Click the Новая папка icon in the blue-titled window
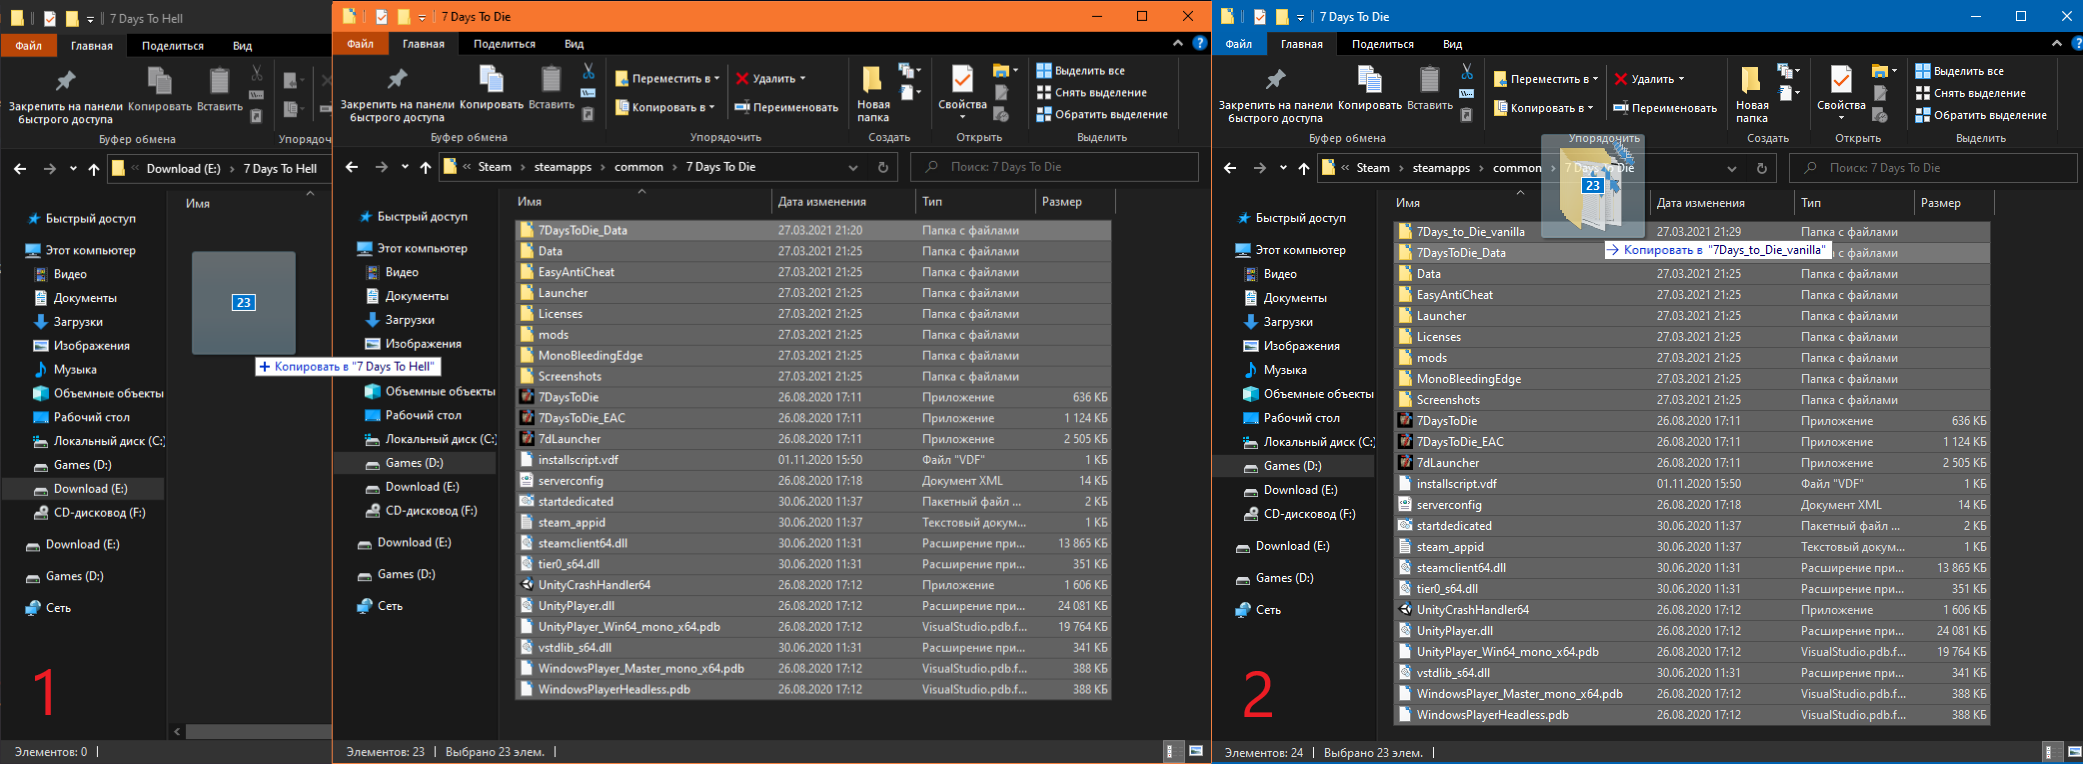Viewport: 2083px width, 764px height. pyautogui.click(x=1751, y=80)
